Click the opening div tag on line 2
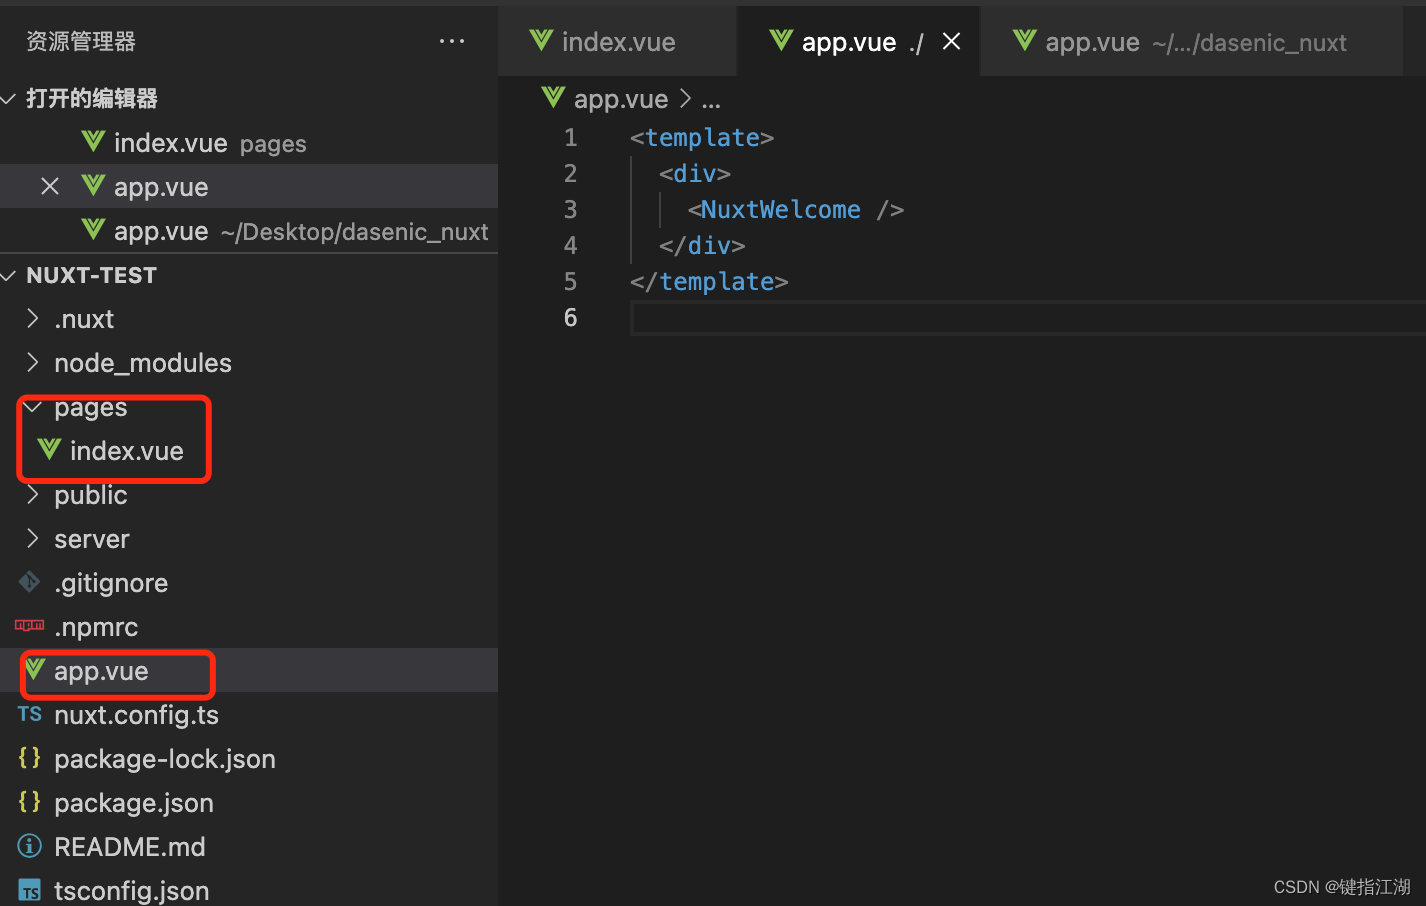 (695, 173)
